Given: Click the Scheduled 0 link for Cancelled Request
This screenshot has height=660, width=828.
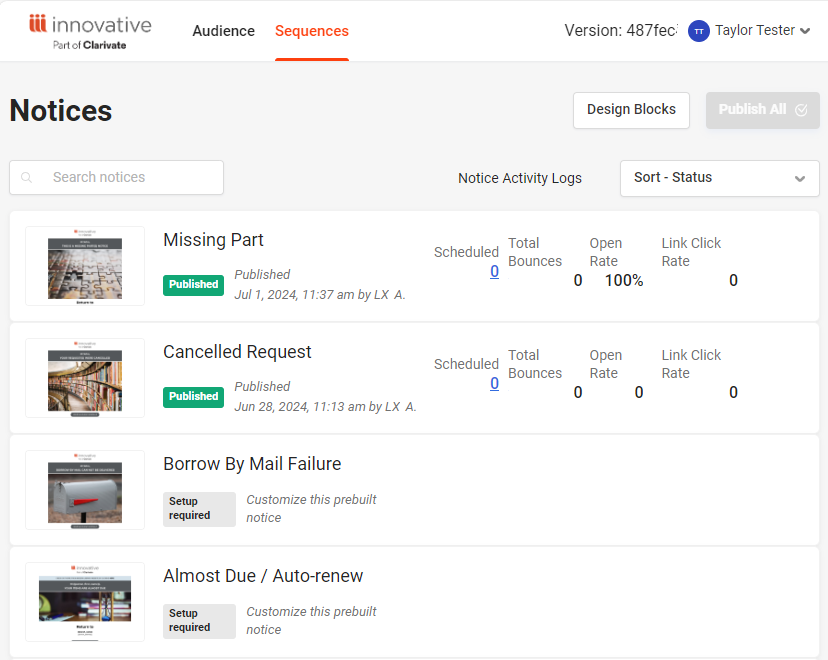Looking at the screenshot, I should pyautogui.click(x=494, y=383).
